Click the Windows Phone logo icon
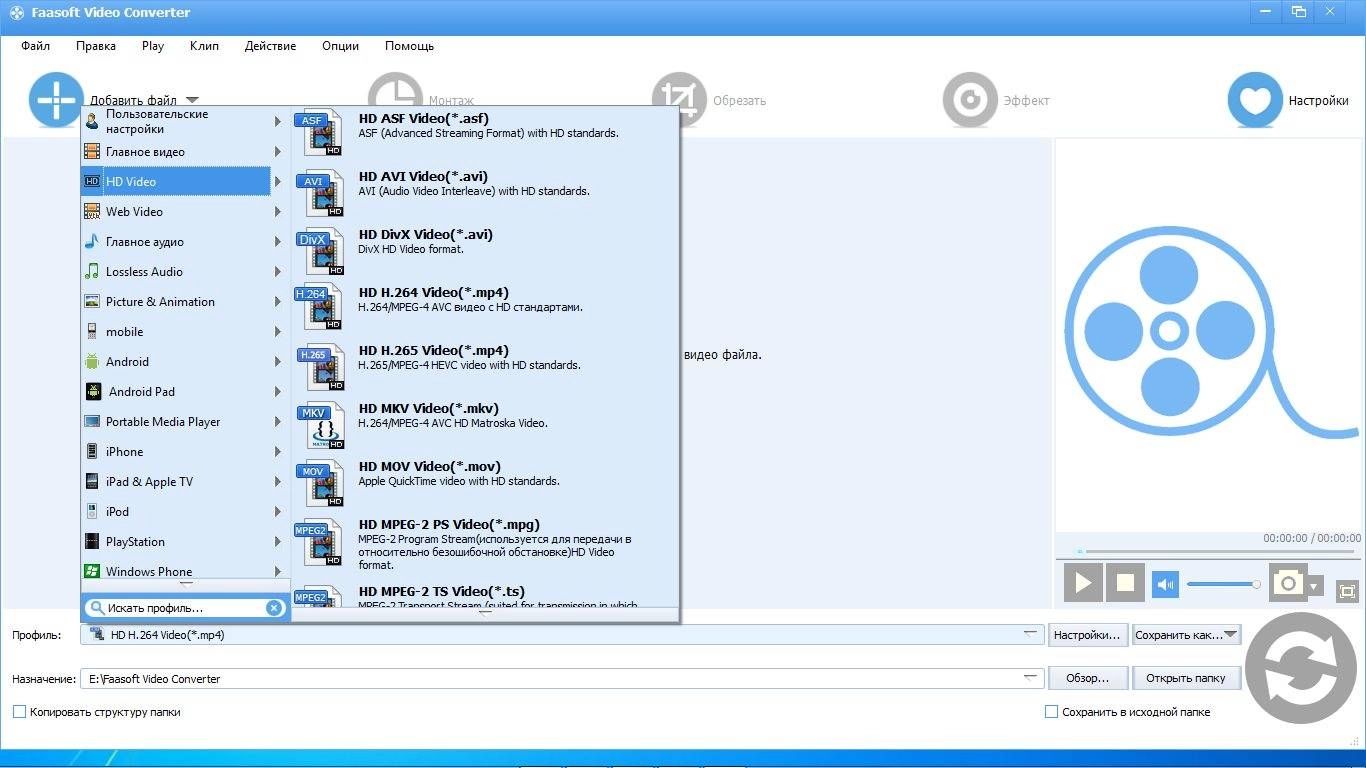Image resolution: width=1366 pixels, height=768 pixels. [x=92, y=571]
